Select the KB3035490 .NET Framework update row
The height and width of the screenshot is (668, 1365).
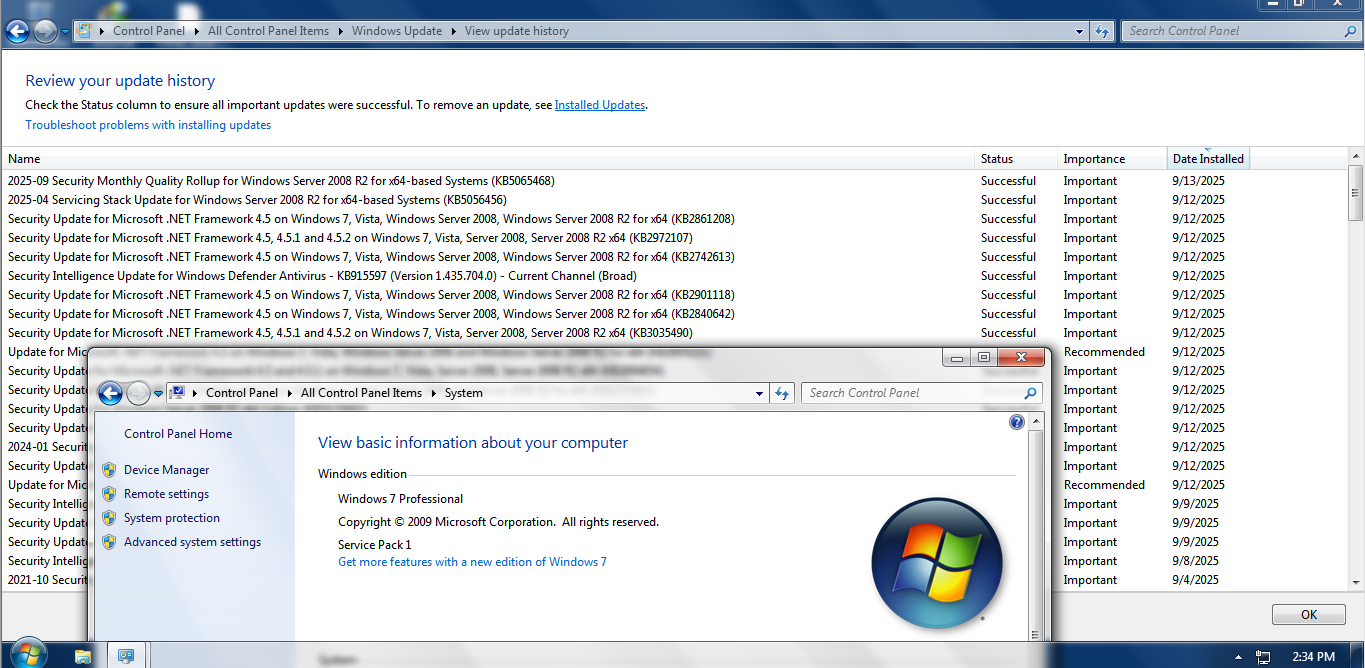[675, 333]
